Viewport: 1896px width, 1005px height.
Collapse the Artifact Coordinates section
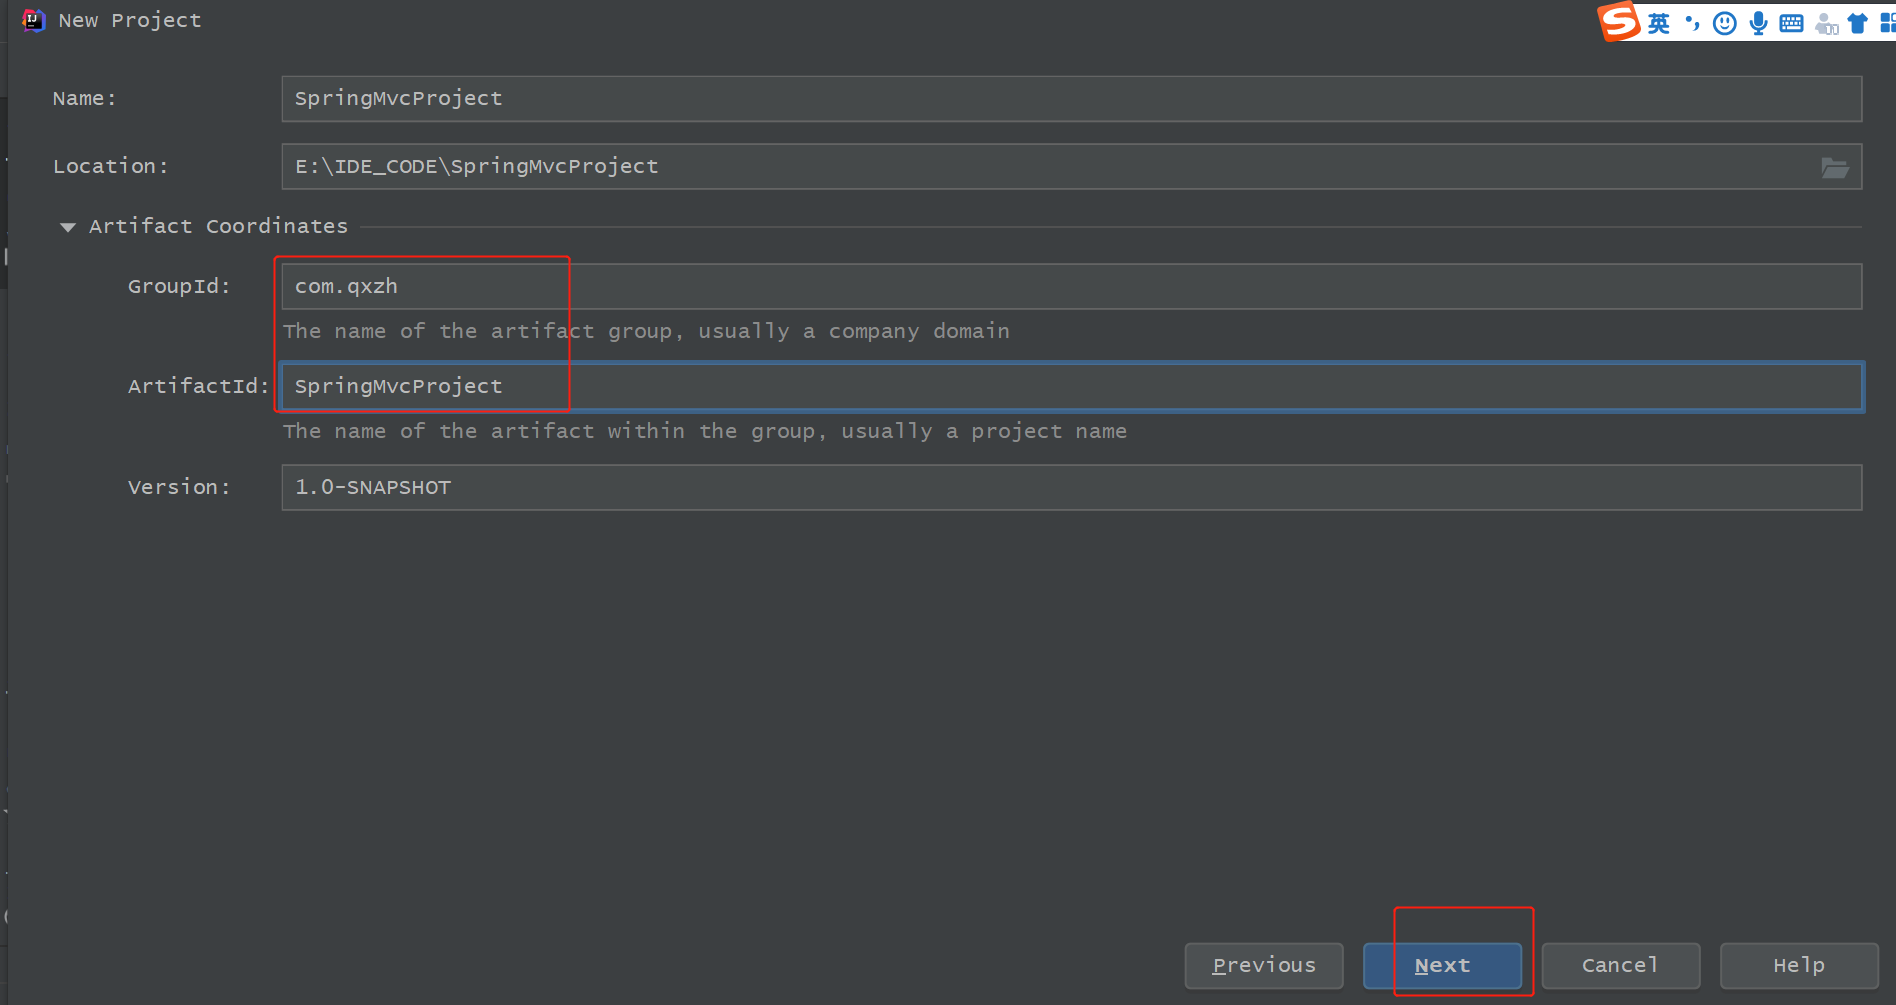[x=68, y=227]
